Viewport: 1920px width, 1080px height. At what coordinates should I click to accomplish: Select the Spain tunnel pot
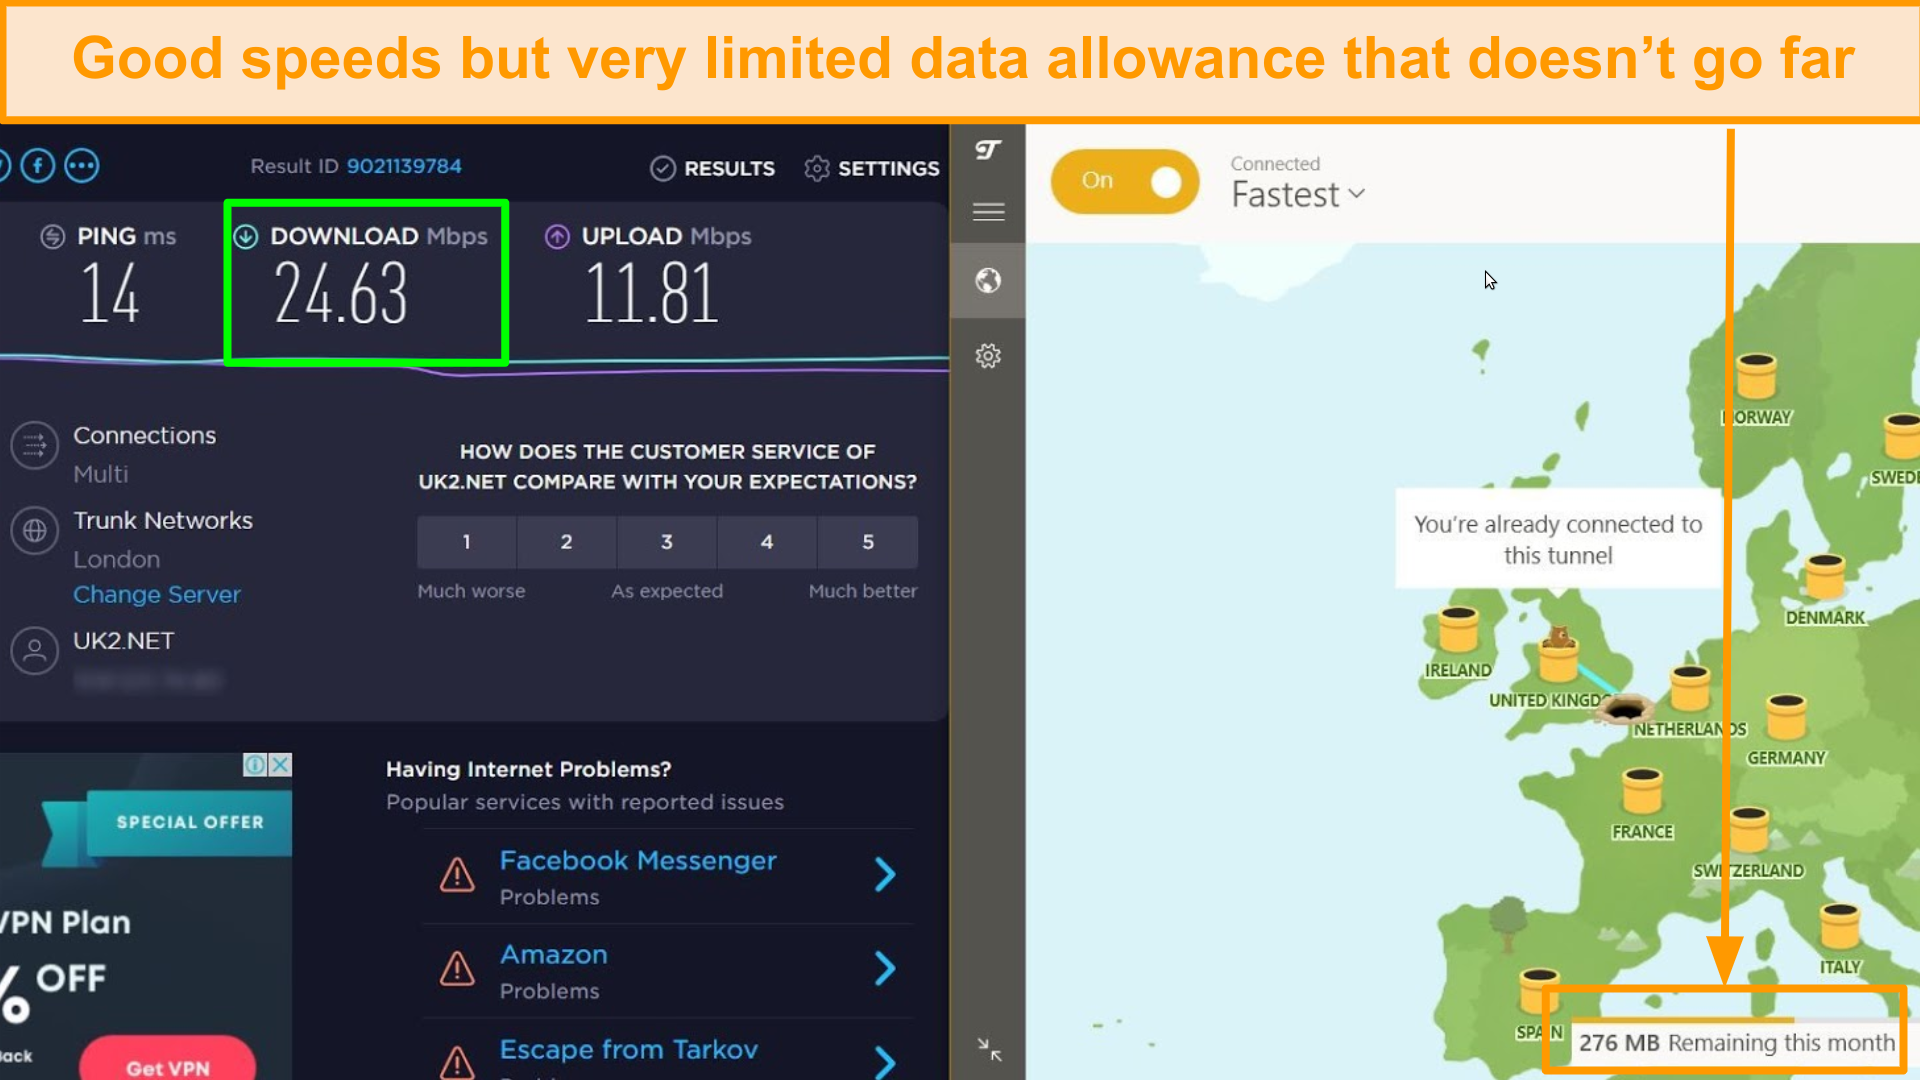tap(1539, 993)
